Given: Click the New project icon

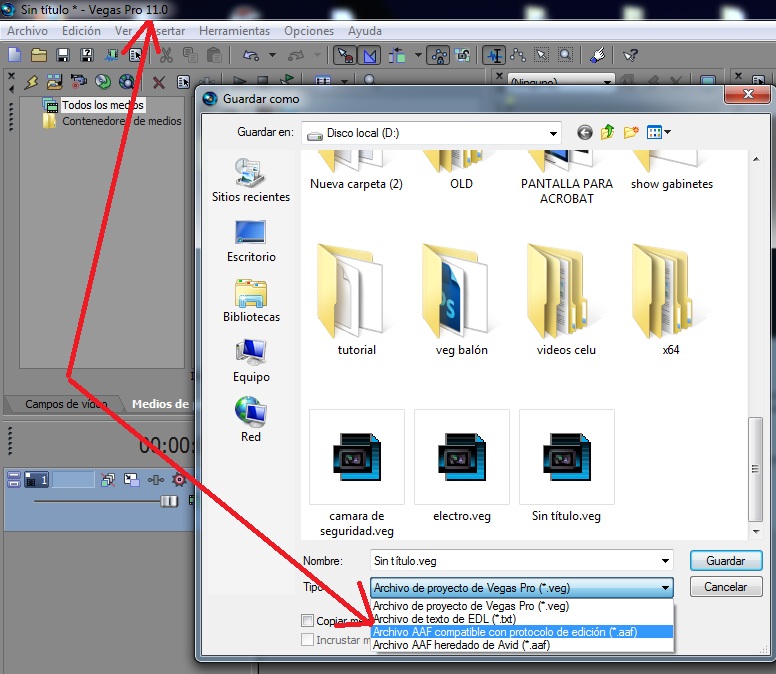Looking at the screenshot, I should (14, 55).
